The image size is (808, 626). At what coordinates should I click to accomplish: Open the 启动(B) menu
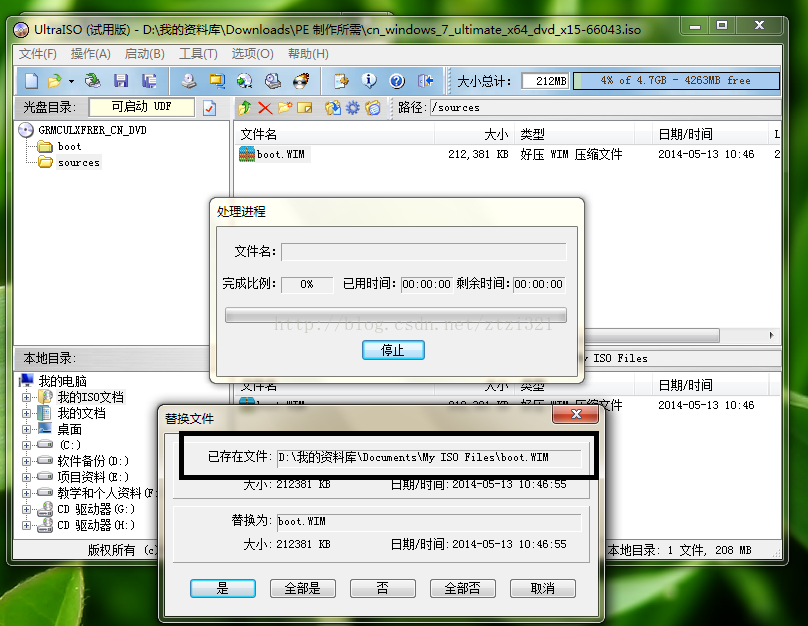tap(145, 54)
